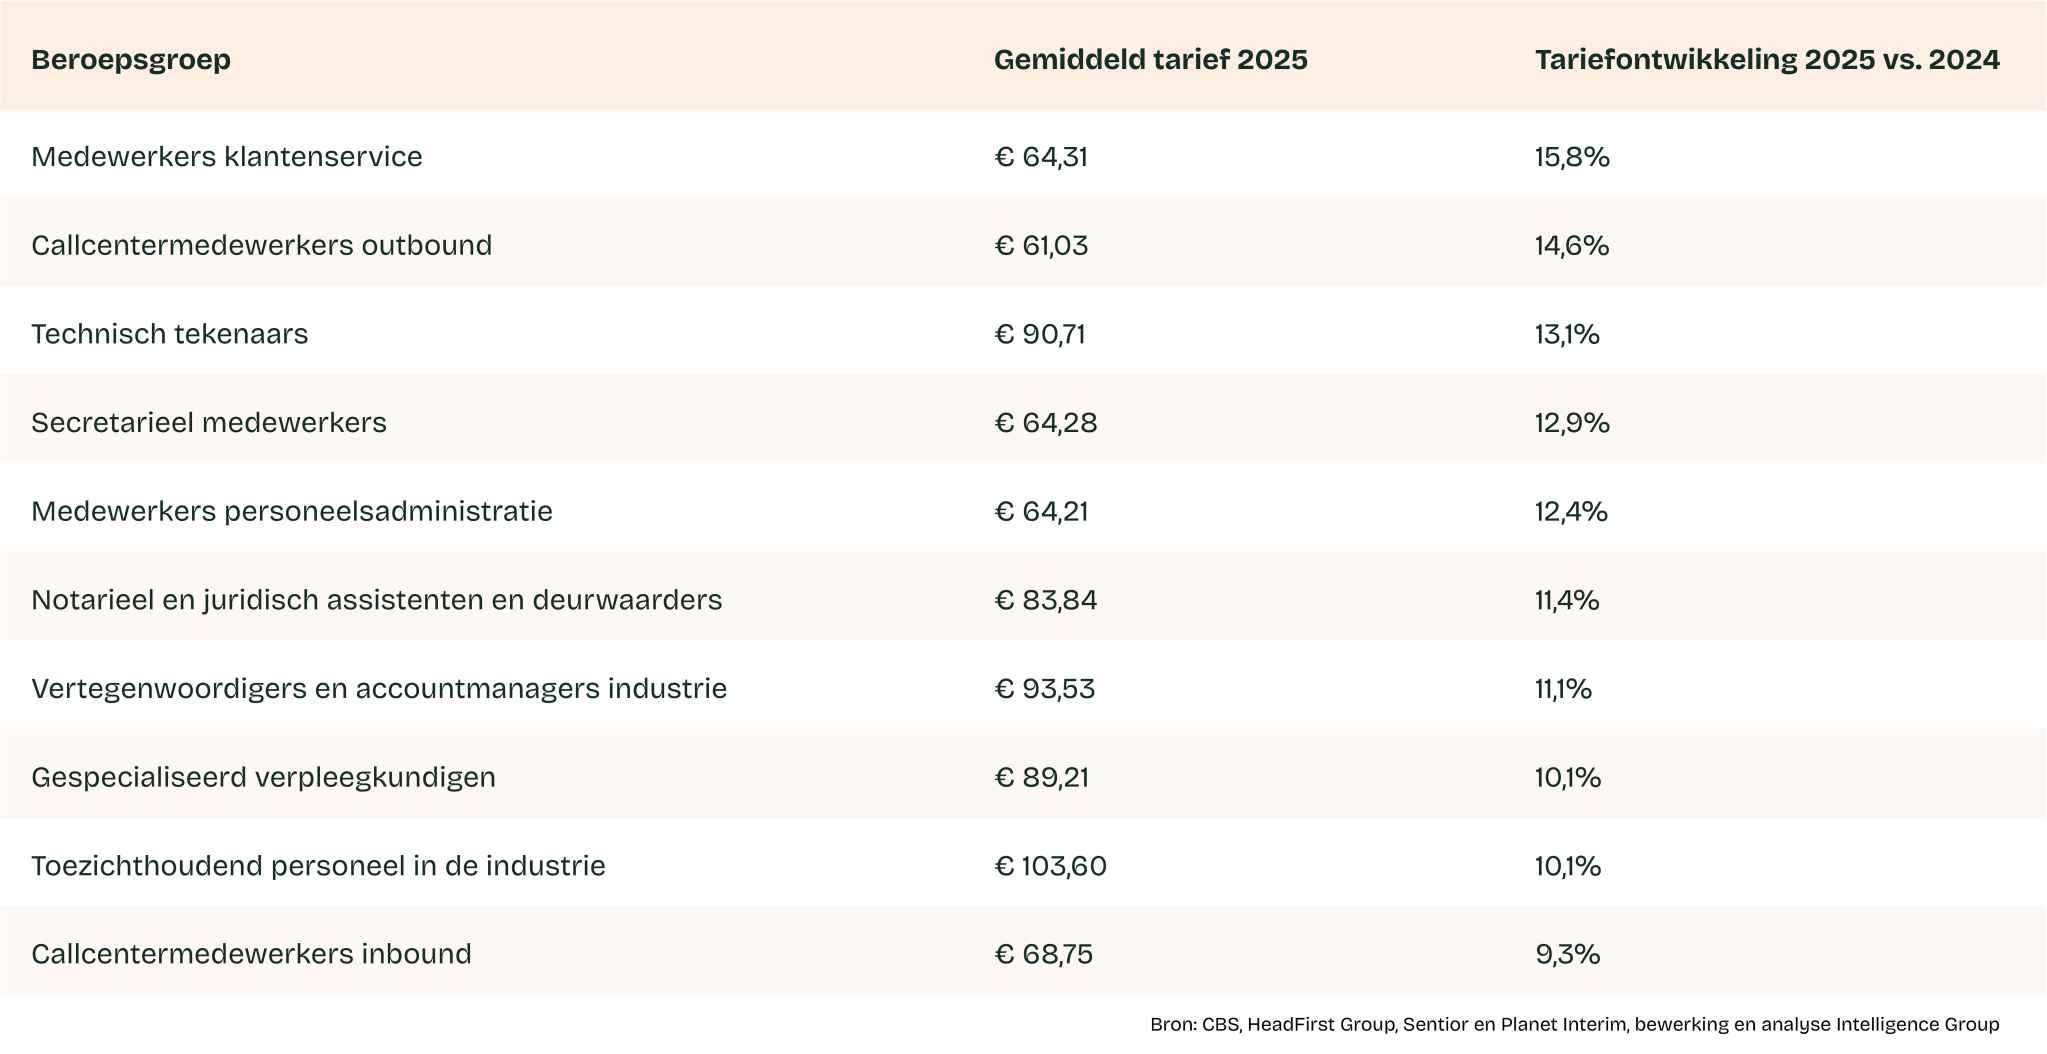Select Notarieel en juridisch assistenten row label

click(377, 600)
